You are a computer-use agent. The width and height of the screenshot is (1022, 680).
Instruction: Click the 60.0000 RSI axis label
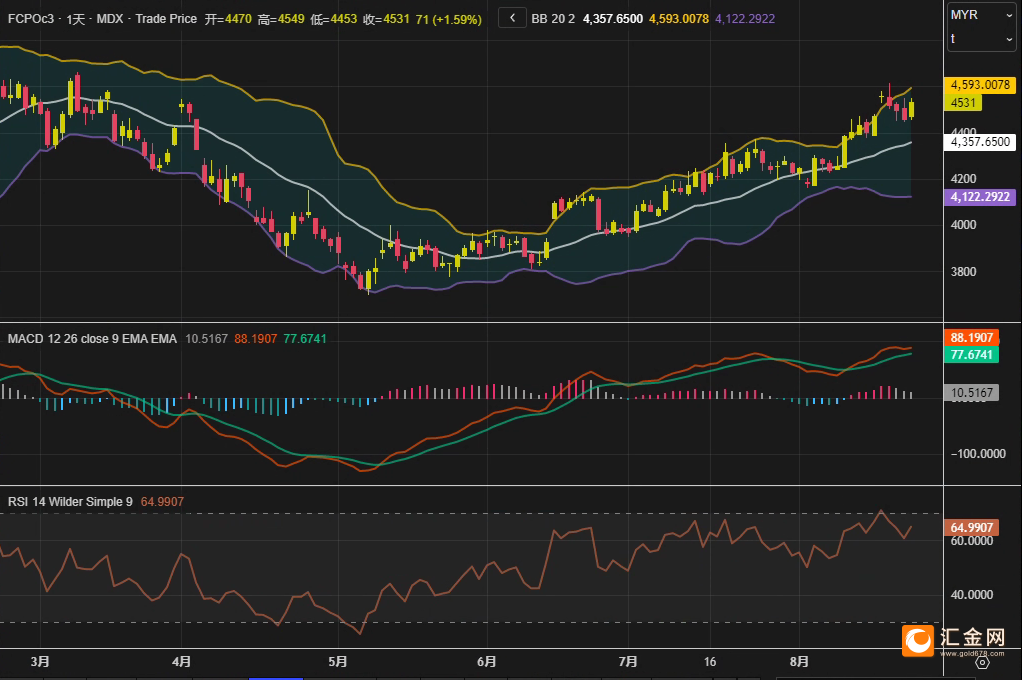971,541
